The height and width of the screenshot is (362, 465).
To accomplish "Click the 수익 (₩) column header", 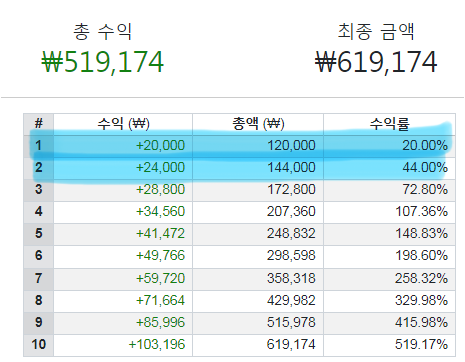I will click(123, 124).
